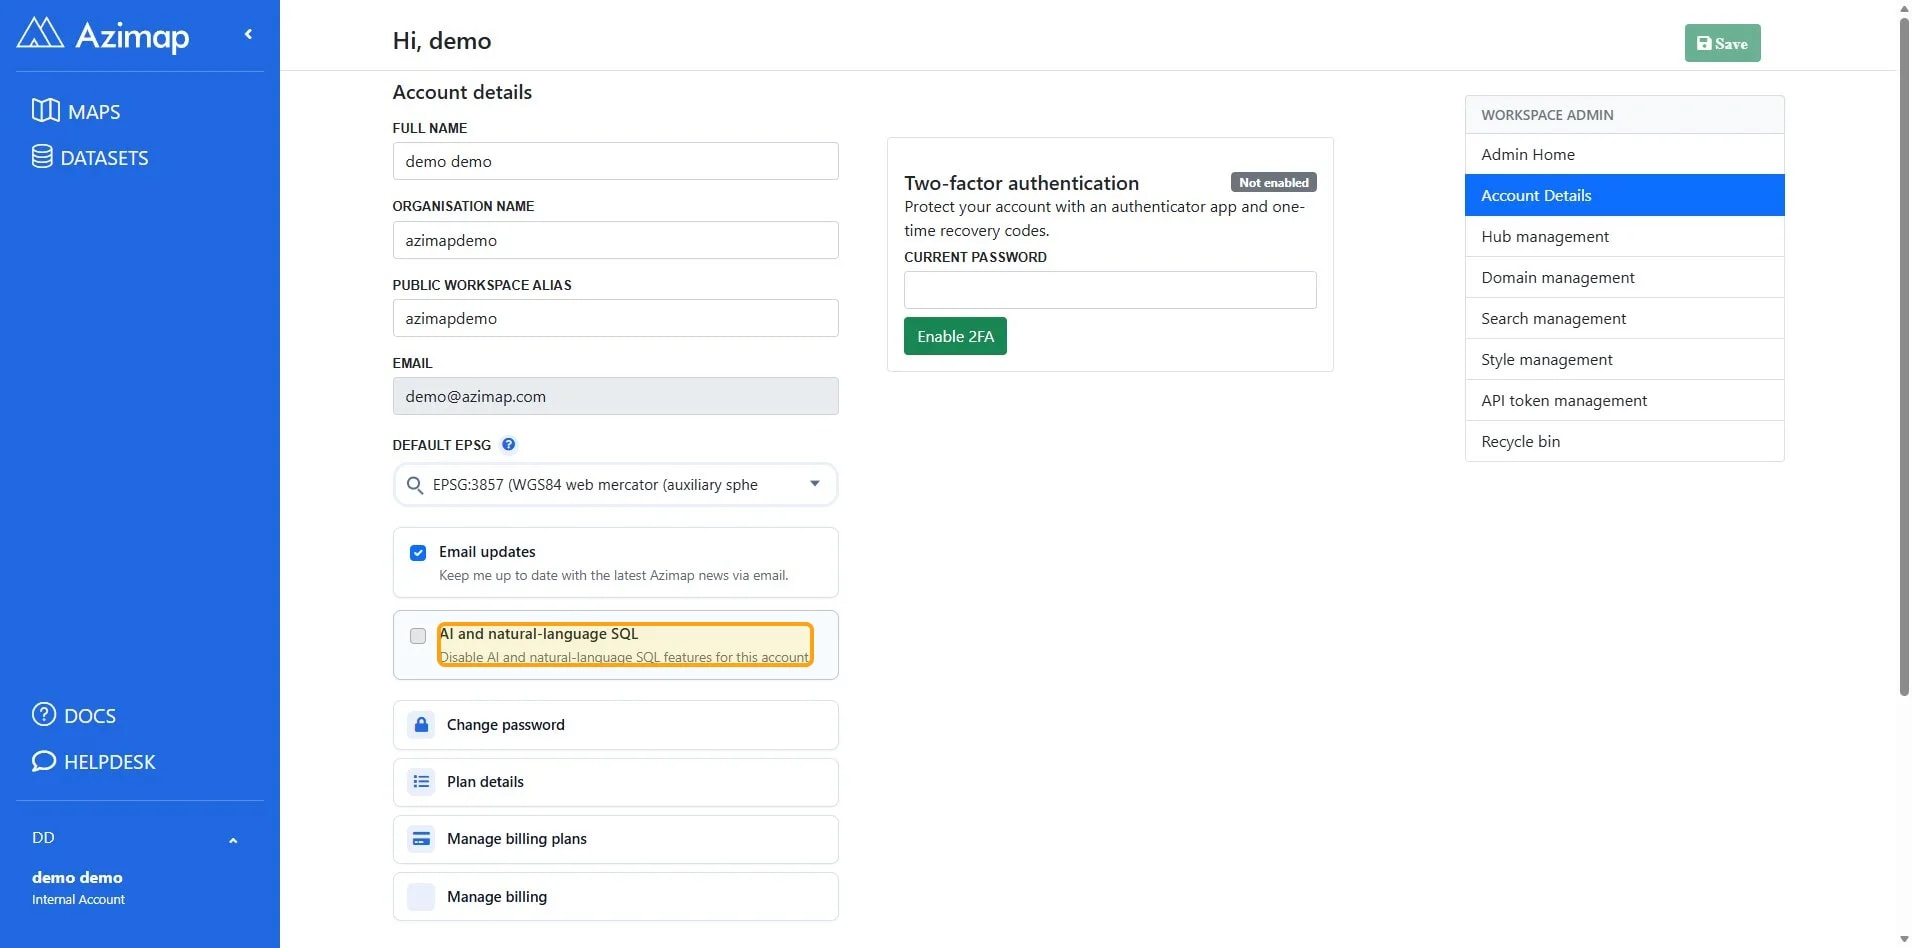Open Manage billing plans

615,839
